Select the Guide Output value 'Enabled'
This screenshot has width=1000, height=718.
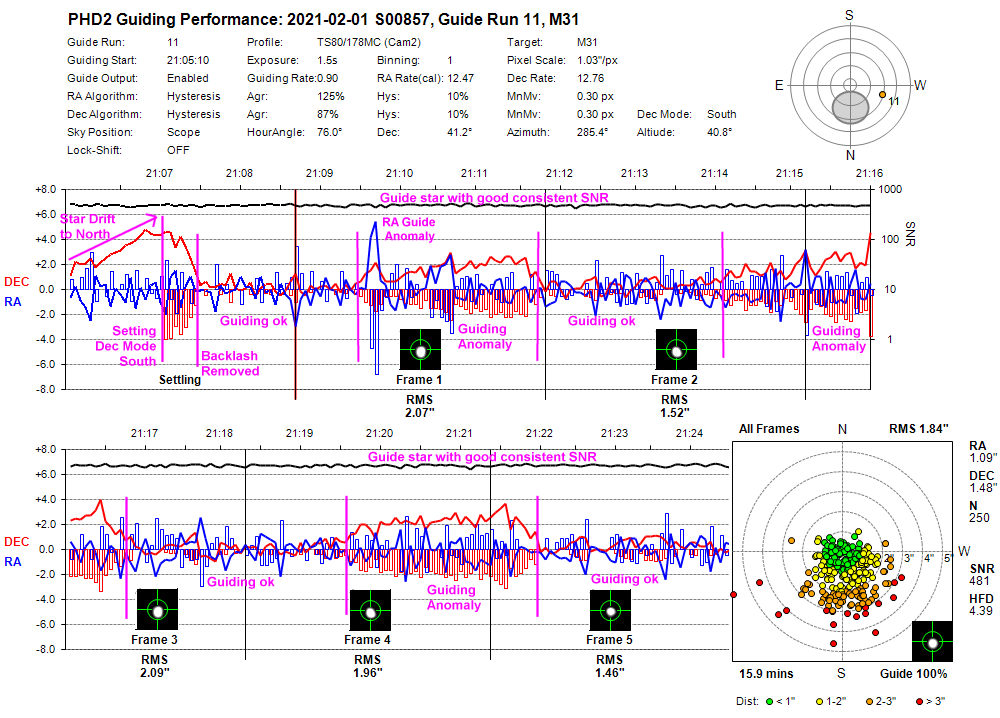pos(188,78)
